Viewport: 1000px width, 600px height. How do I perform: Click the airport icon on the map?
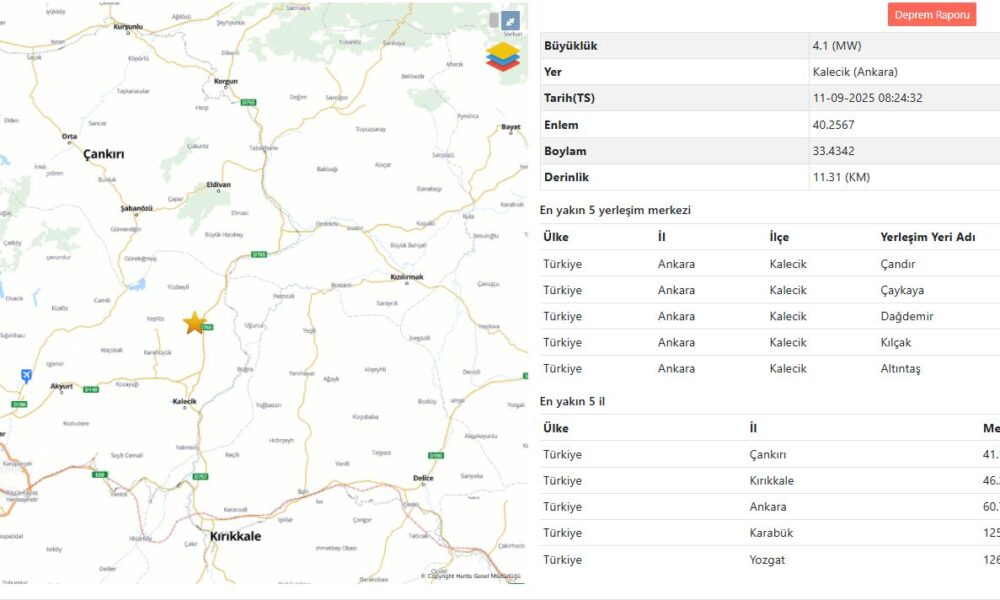click(26, 375)
